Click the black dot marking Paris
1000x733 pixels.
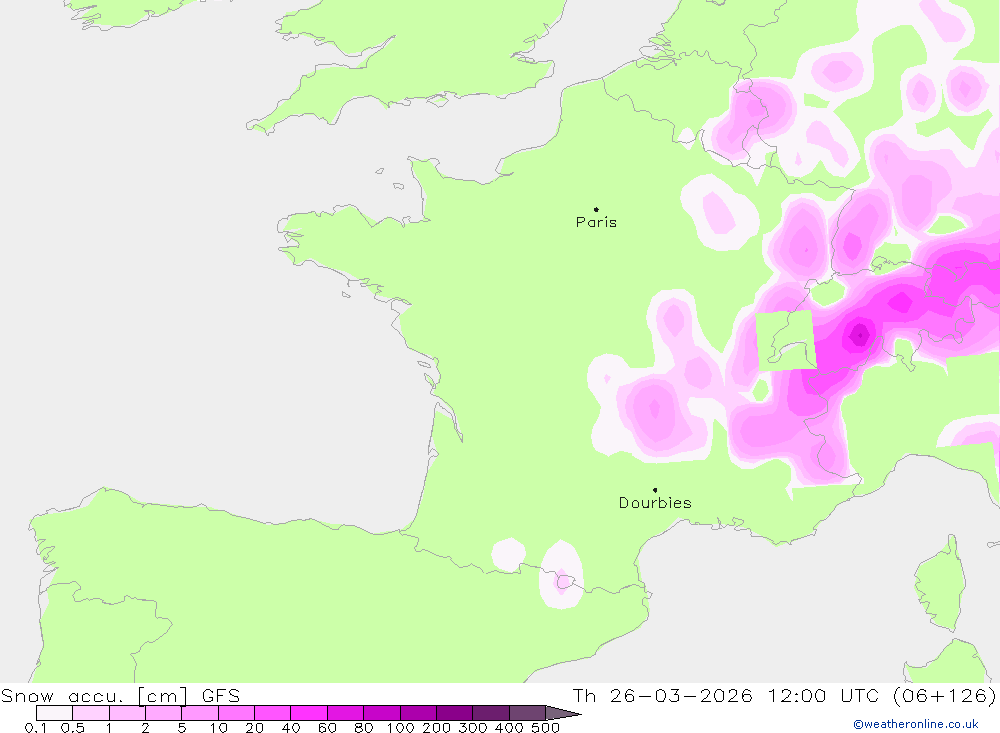tap(596, 209)
